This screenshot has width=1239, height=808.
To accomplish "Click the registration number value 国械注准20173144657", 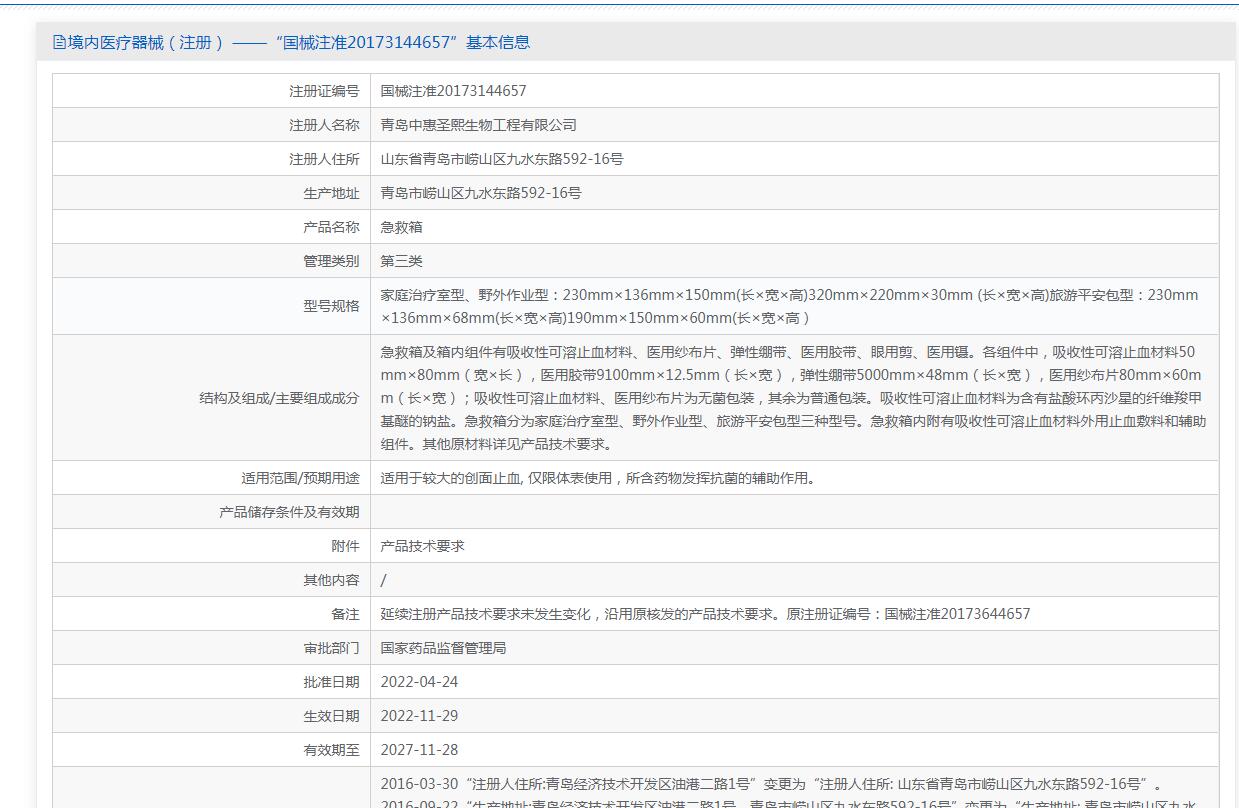I will pyautogui.click(x=453, y=91).
